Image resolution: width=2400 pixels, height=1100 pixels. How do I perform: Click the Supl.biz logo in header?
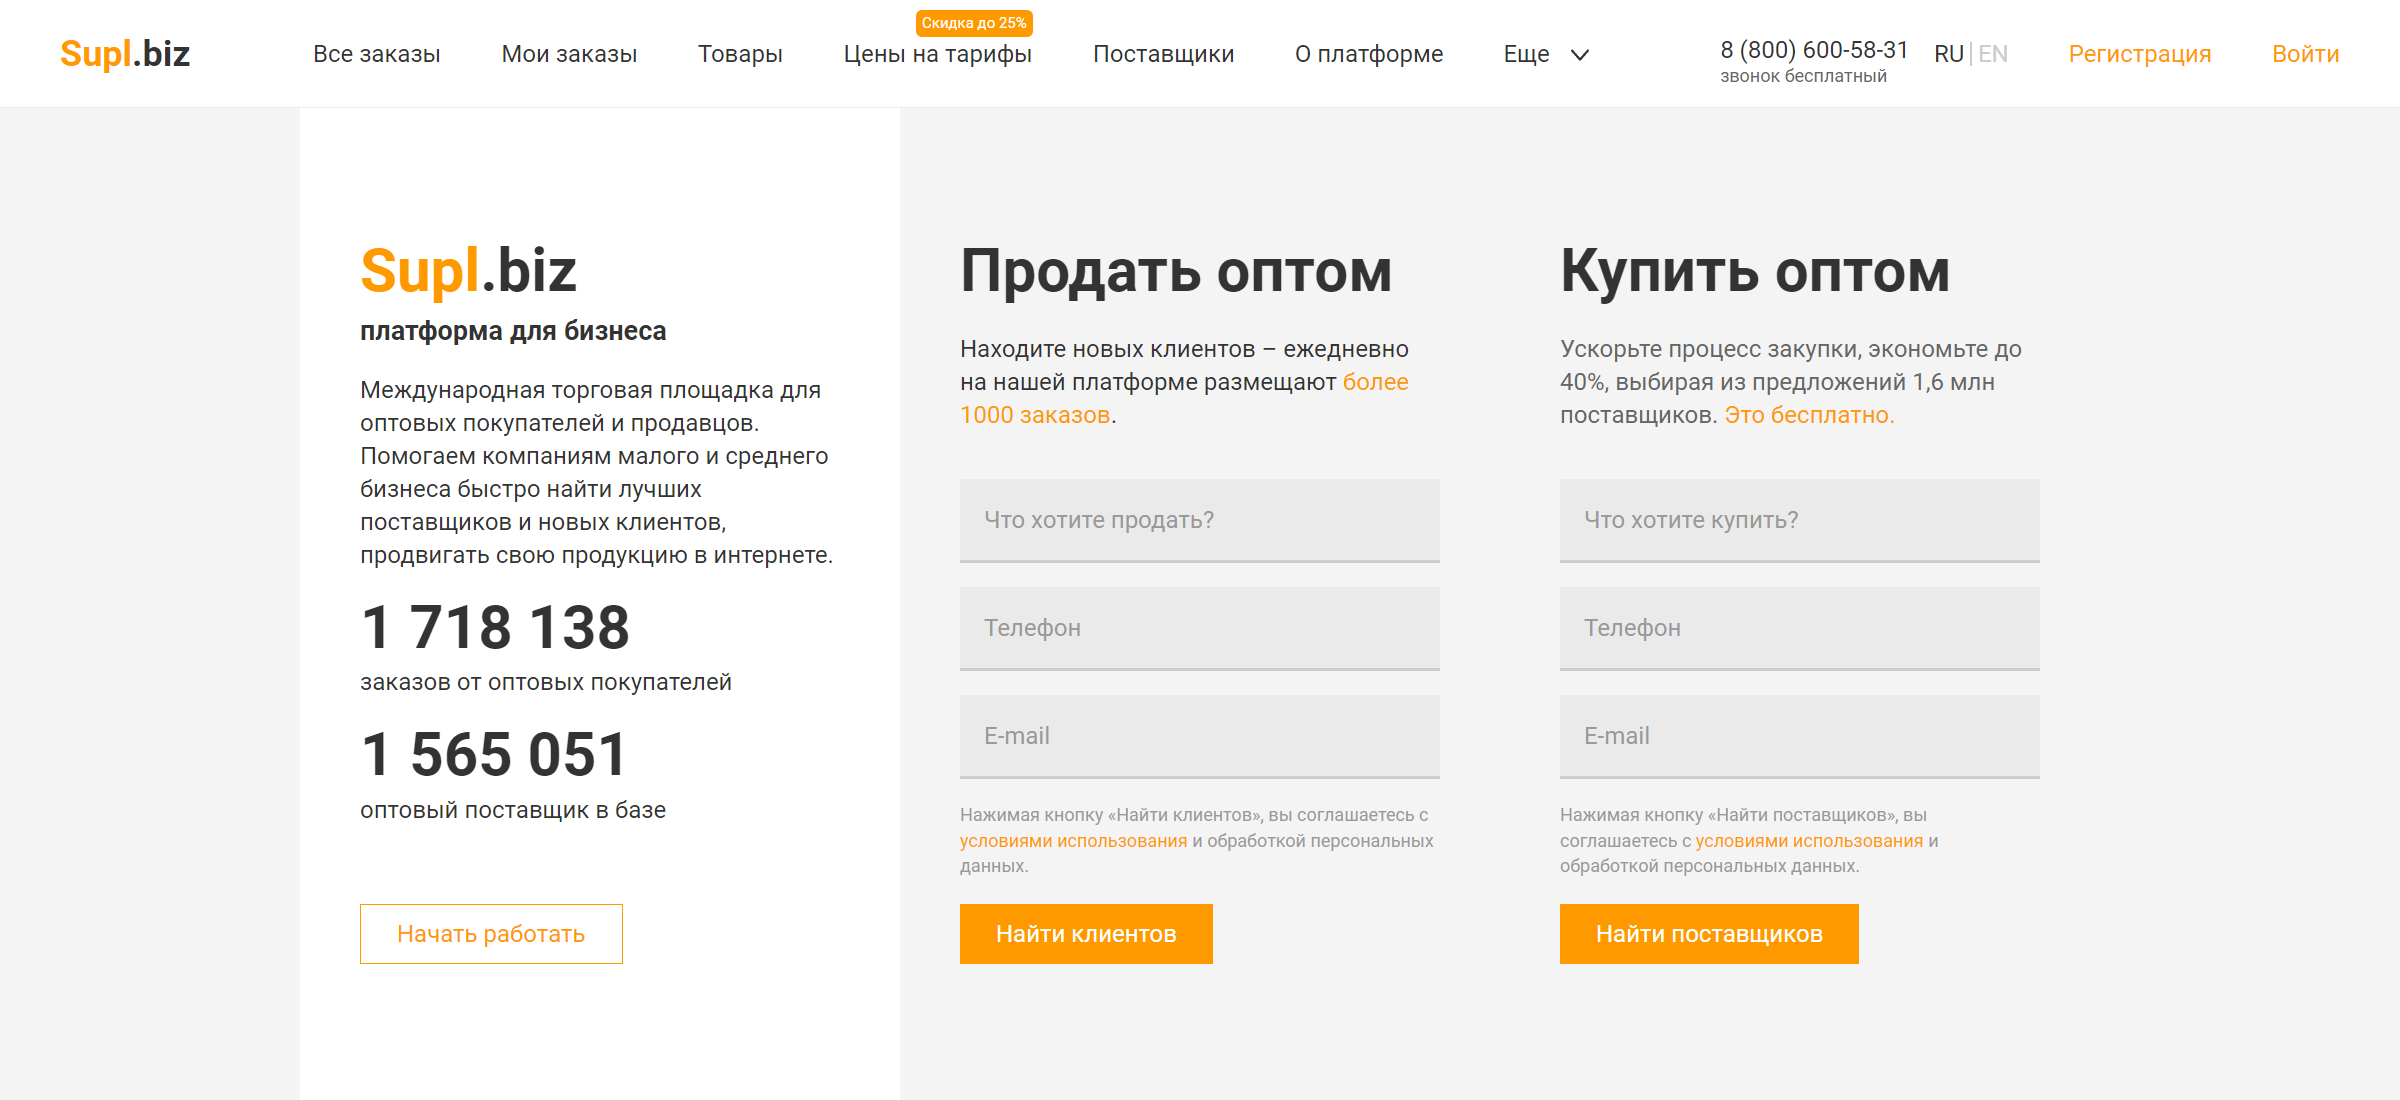pos(125,54)
